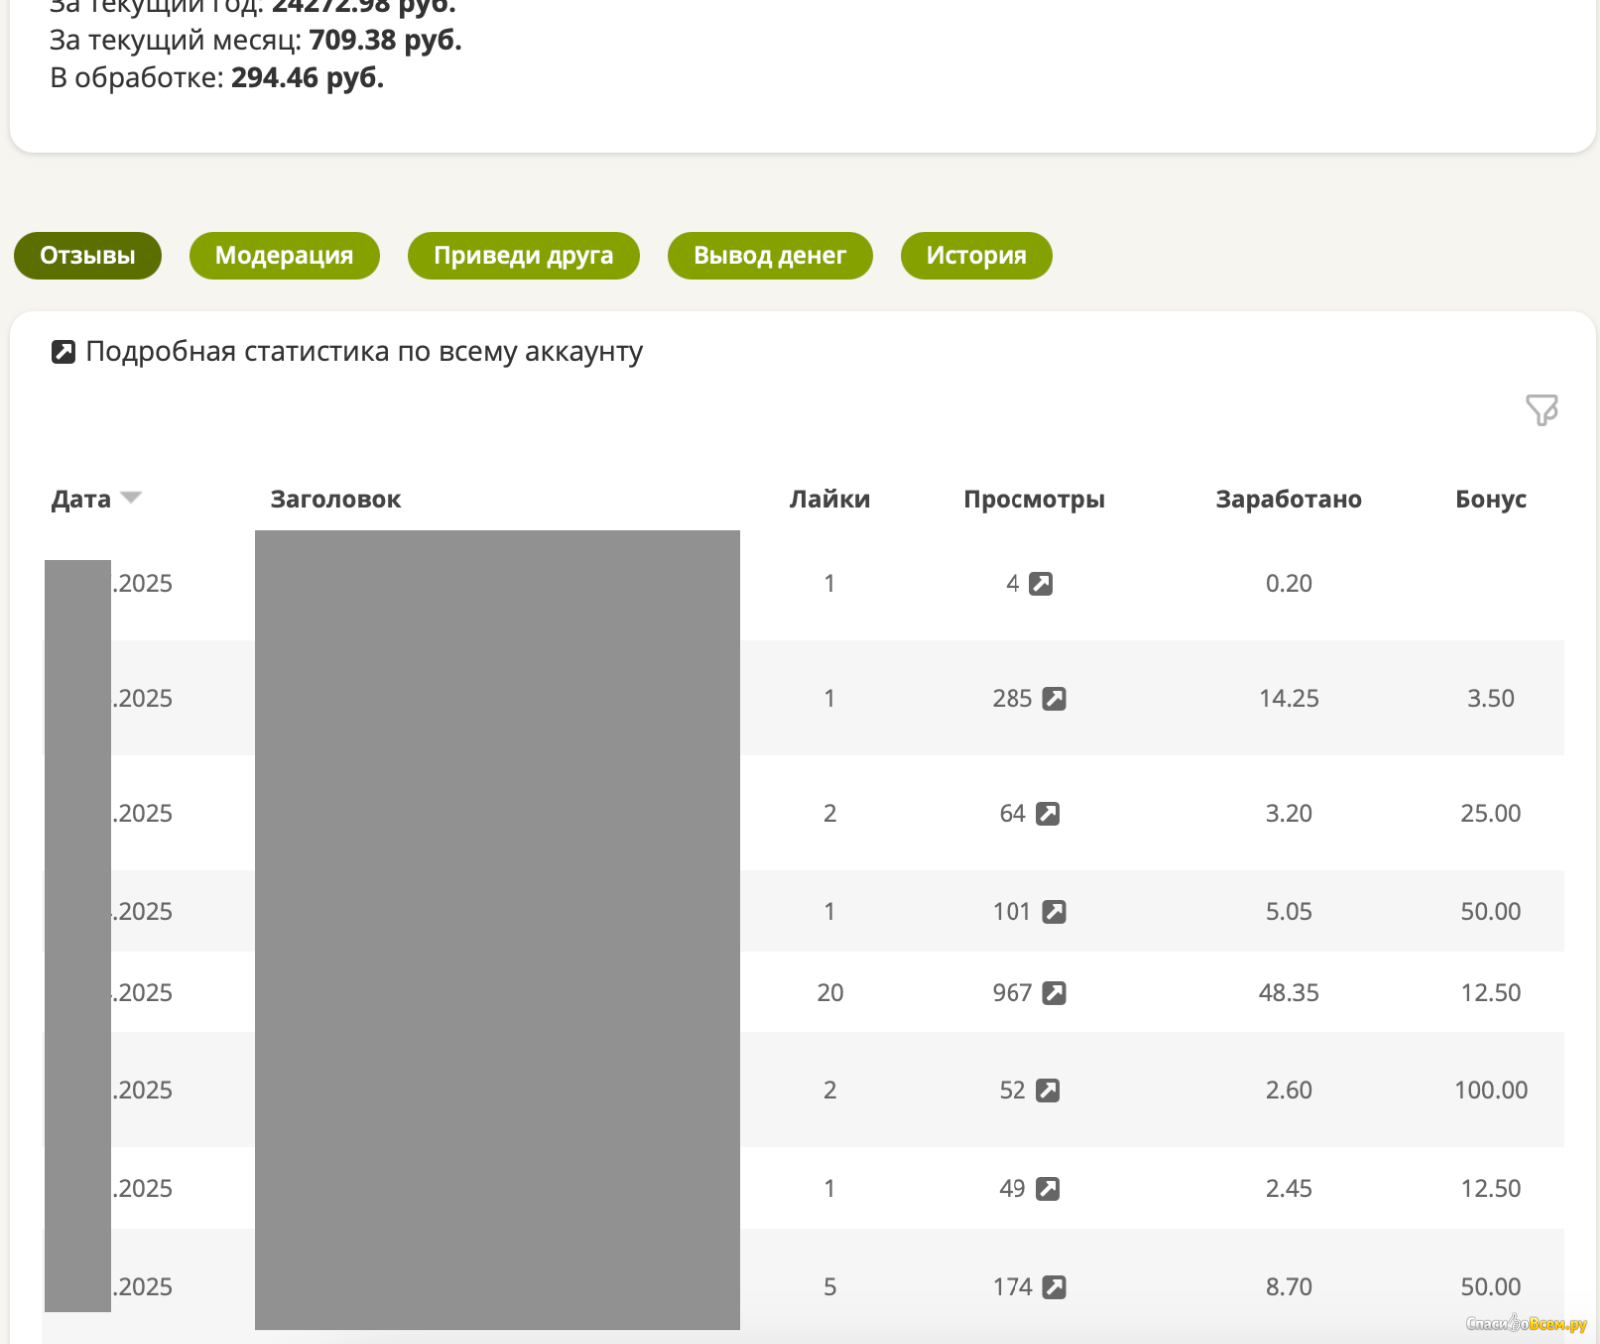1600x1344 pixels.
Task: Click the processing amount 294.46 руб.
Action: coord(307,78)
